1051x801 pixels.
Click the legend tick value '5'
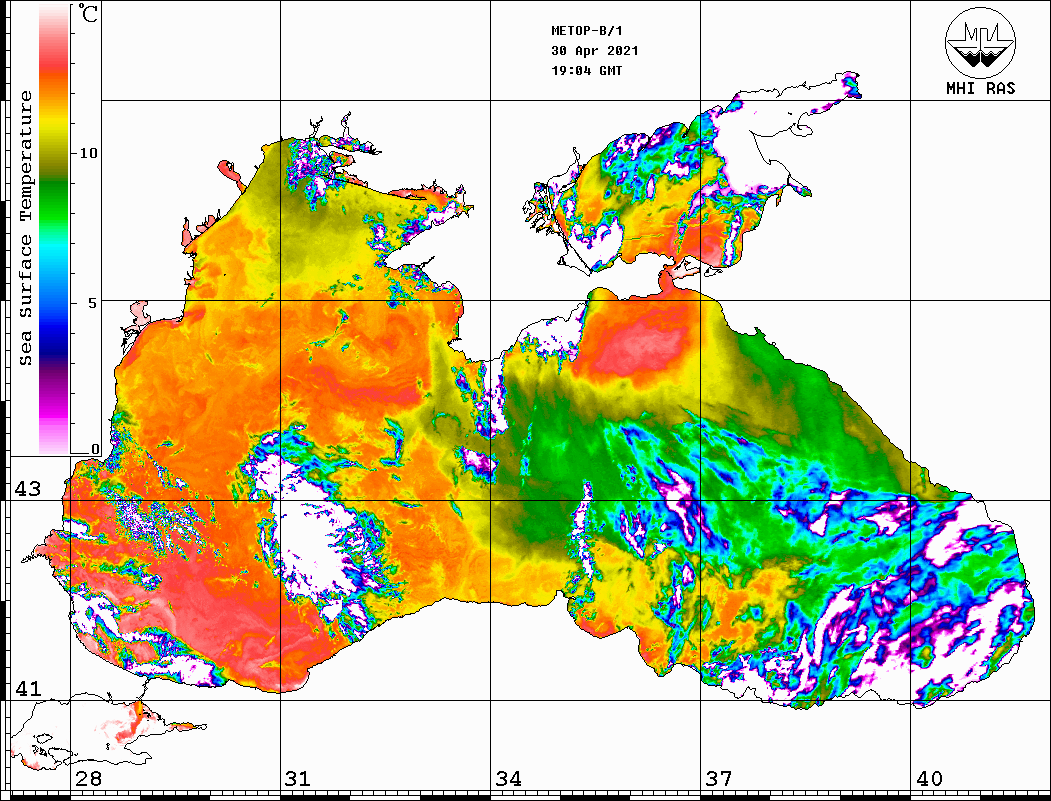click(92, 303)
